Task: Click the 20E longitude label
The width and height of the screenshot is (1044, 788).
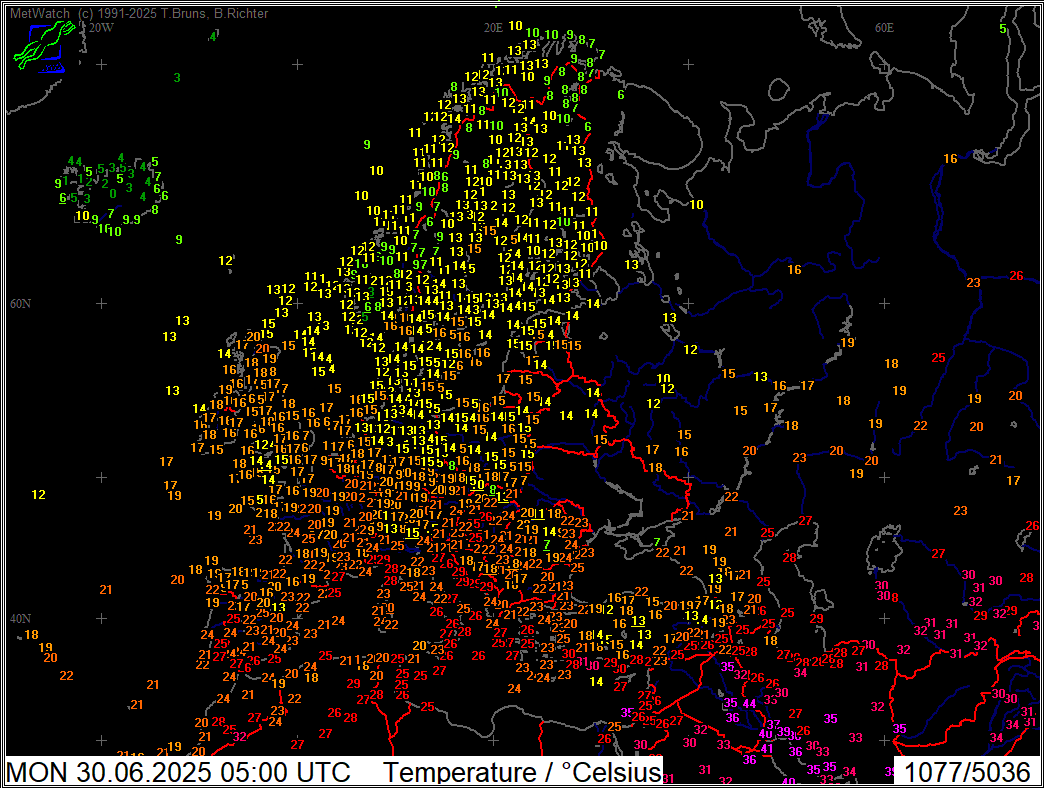Action: (x=493, y=28)
